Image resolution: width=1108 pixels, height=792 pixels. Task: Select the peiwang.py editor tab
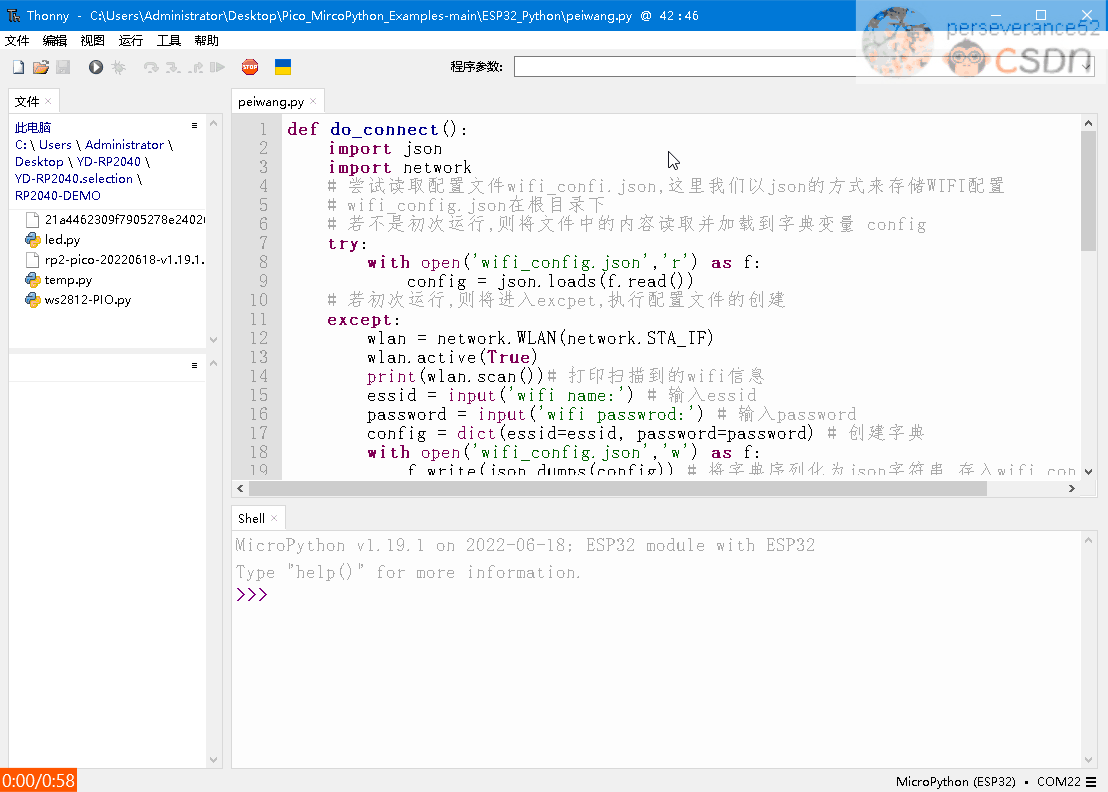271,102
